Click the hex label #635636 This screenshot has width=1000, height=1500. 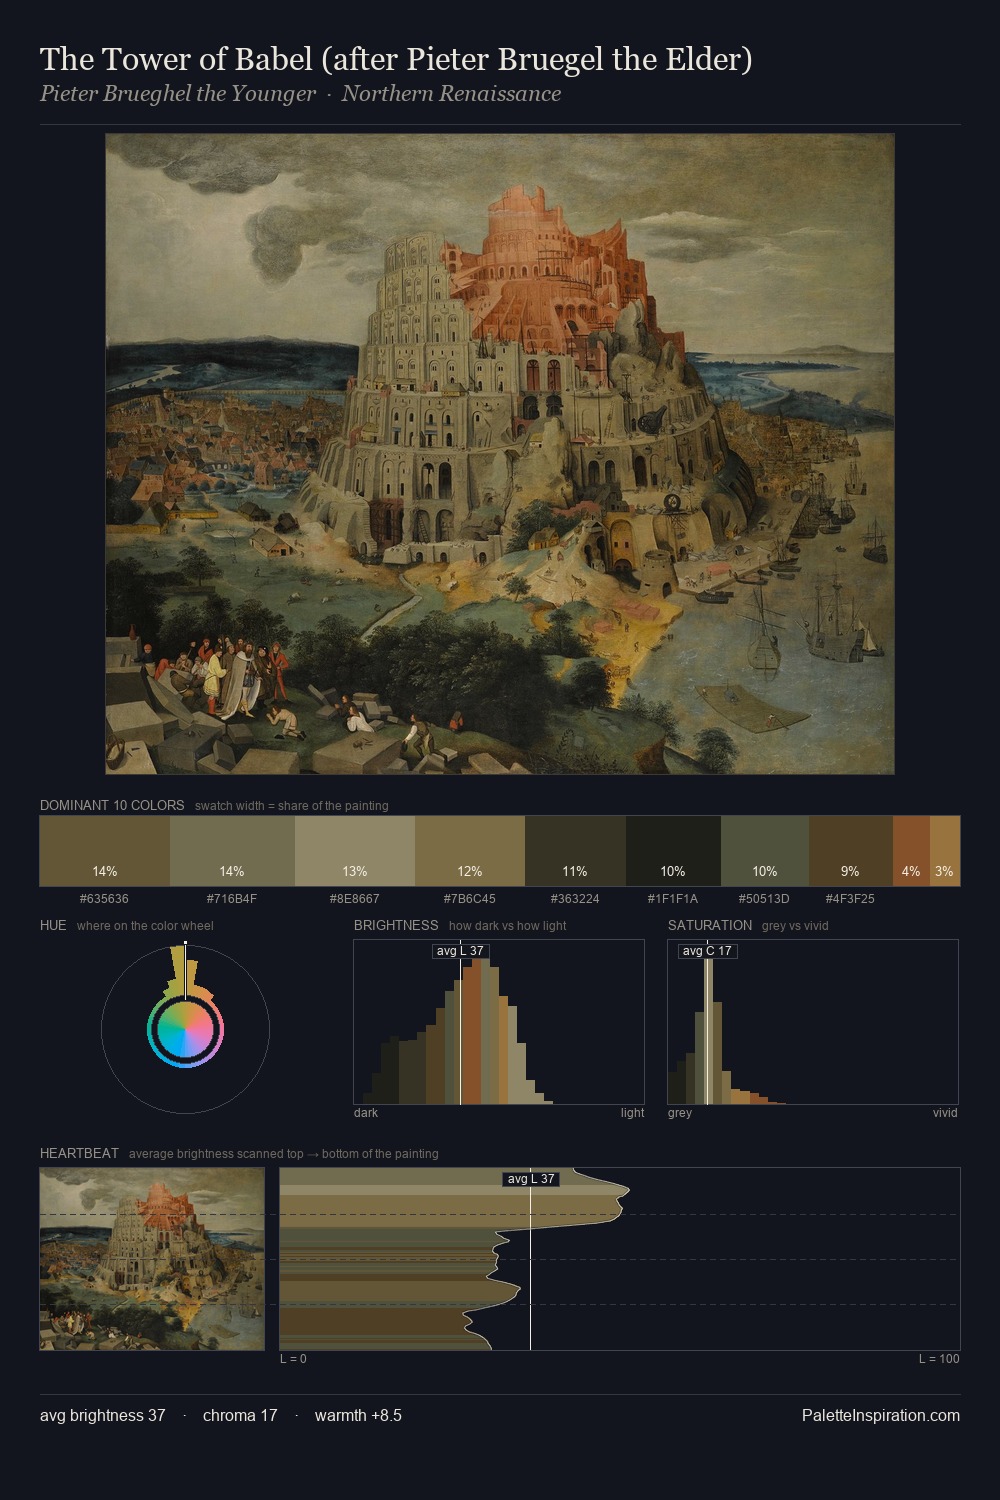(x=104, y=899)
